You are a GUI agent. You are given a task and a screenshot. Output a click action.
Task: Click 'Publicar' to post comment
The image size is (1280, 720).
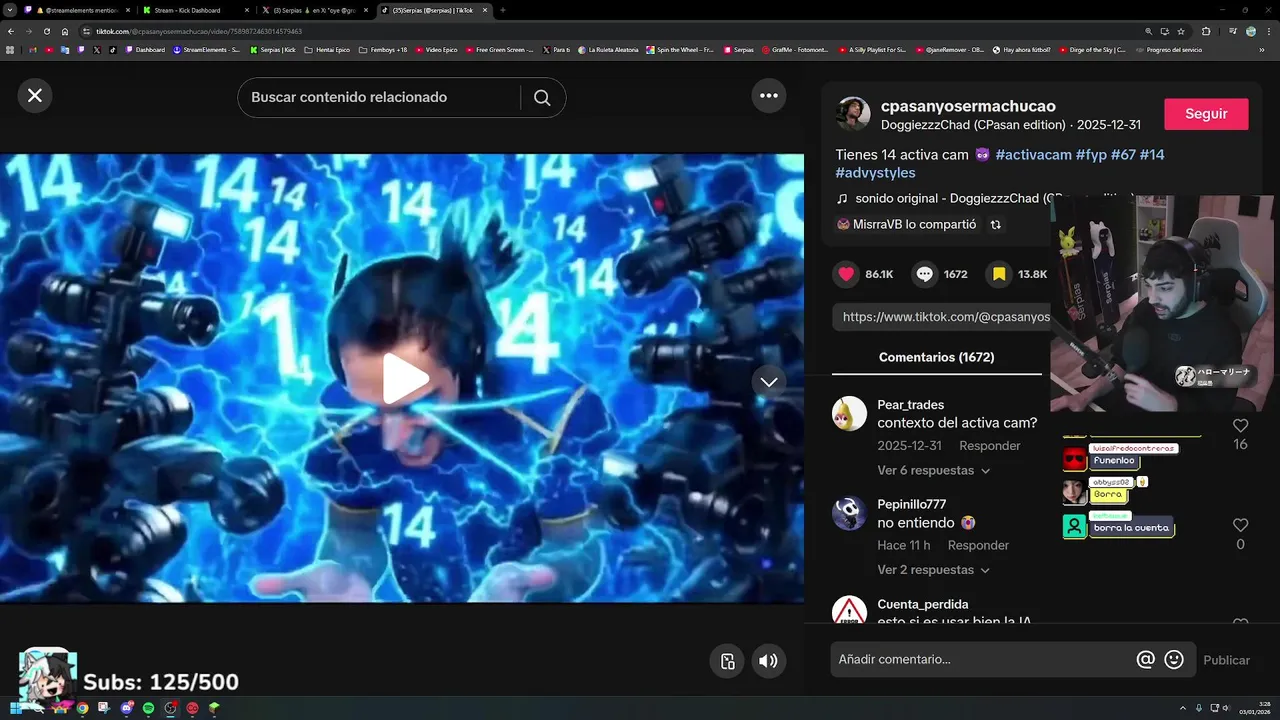[x=1226, y=660]
